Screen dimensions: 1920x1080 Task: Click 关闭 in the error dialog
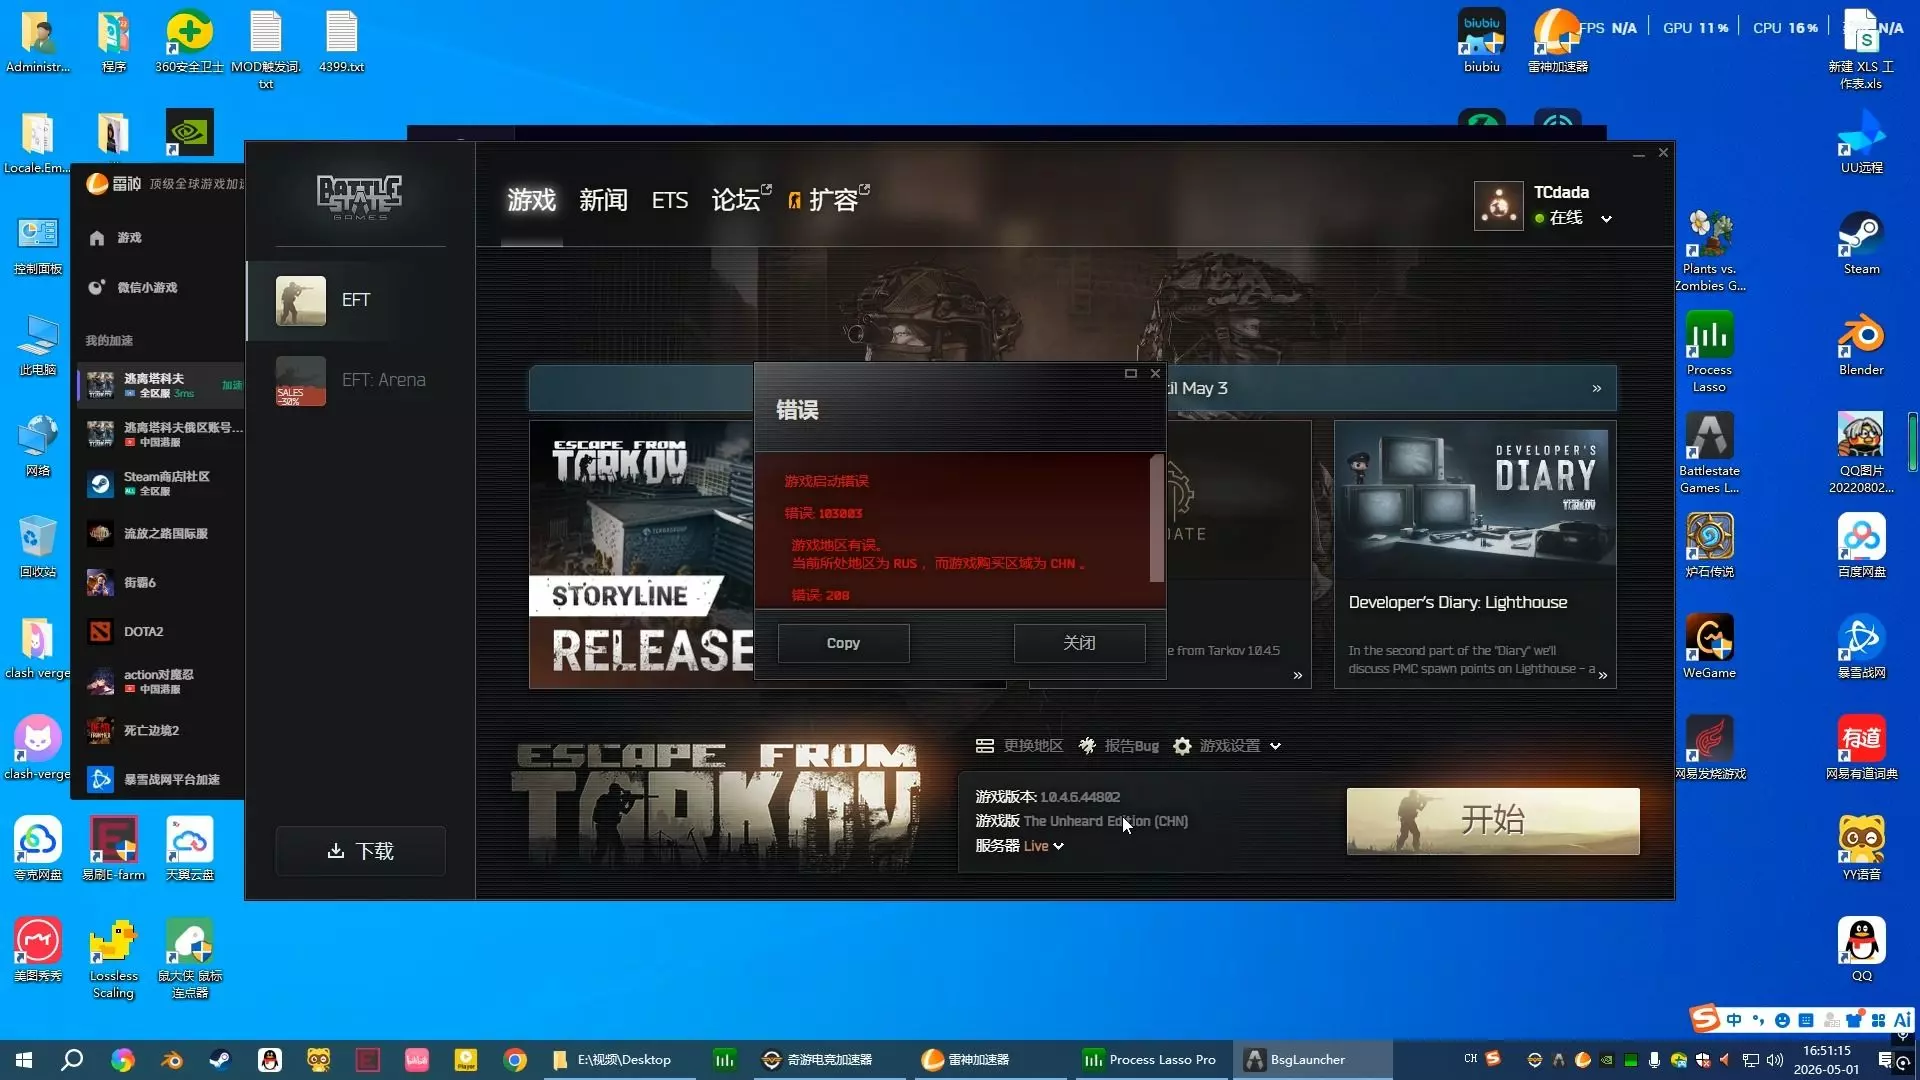(x=1079, y=643)
